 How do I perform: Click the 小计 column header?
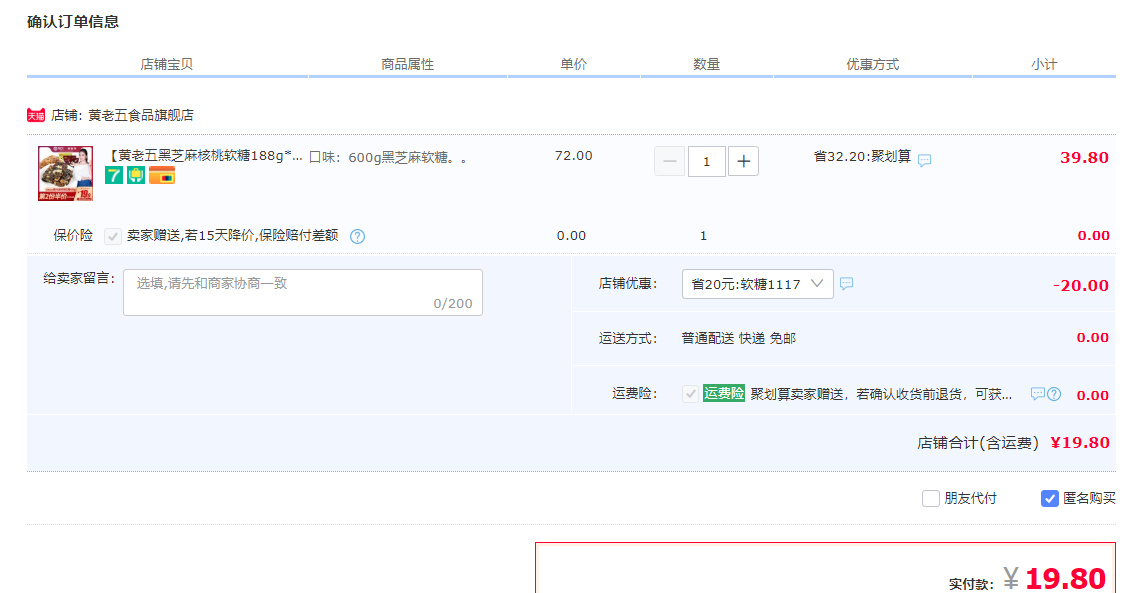pyautogui.click(x=1044, y=64)
